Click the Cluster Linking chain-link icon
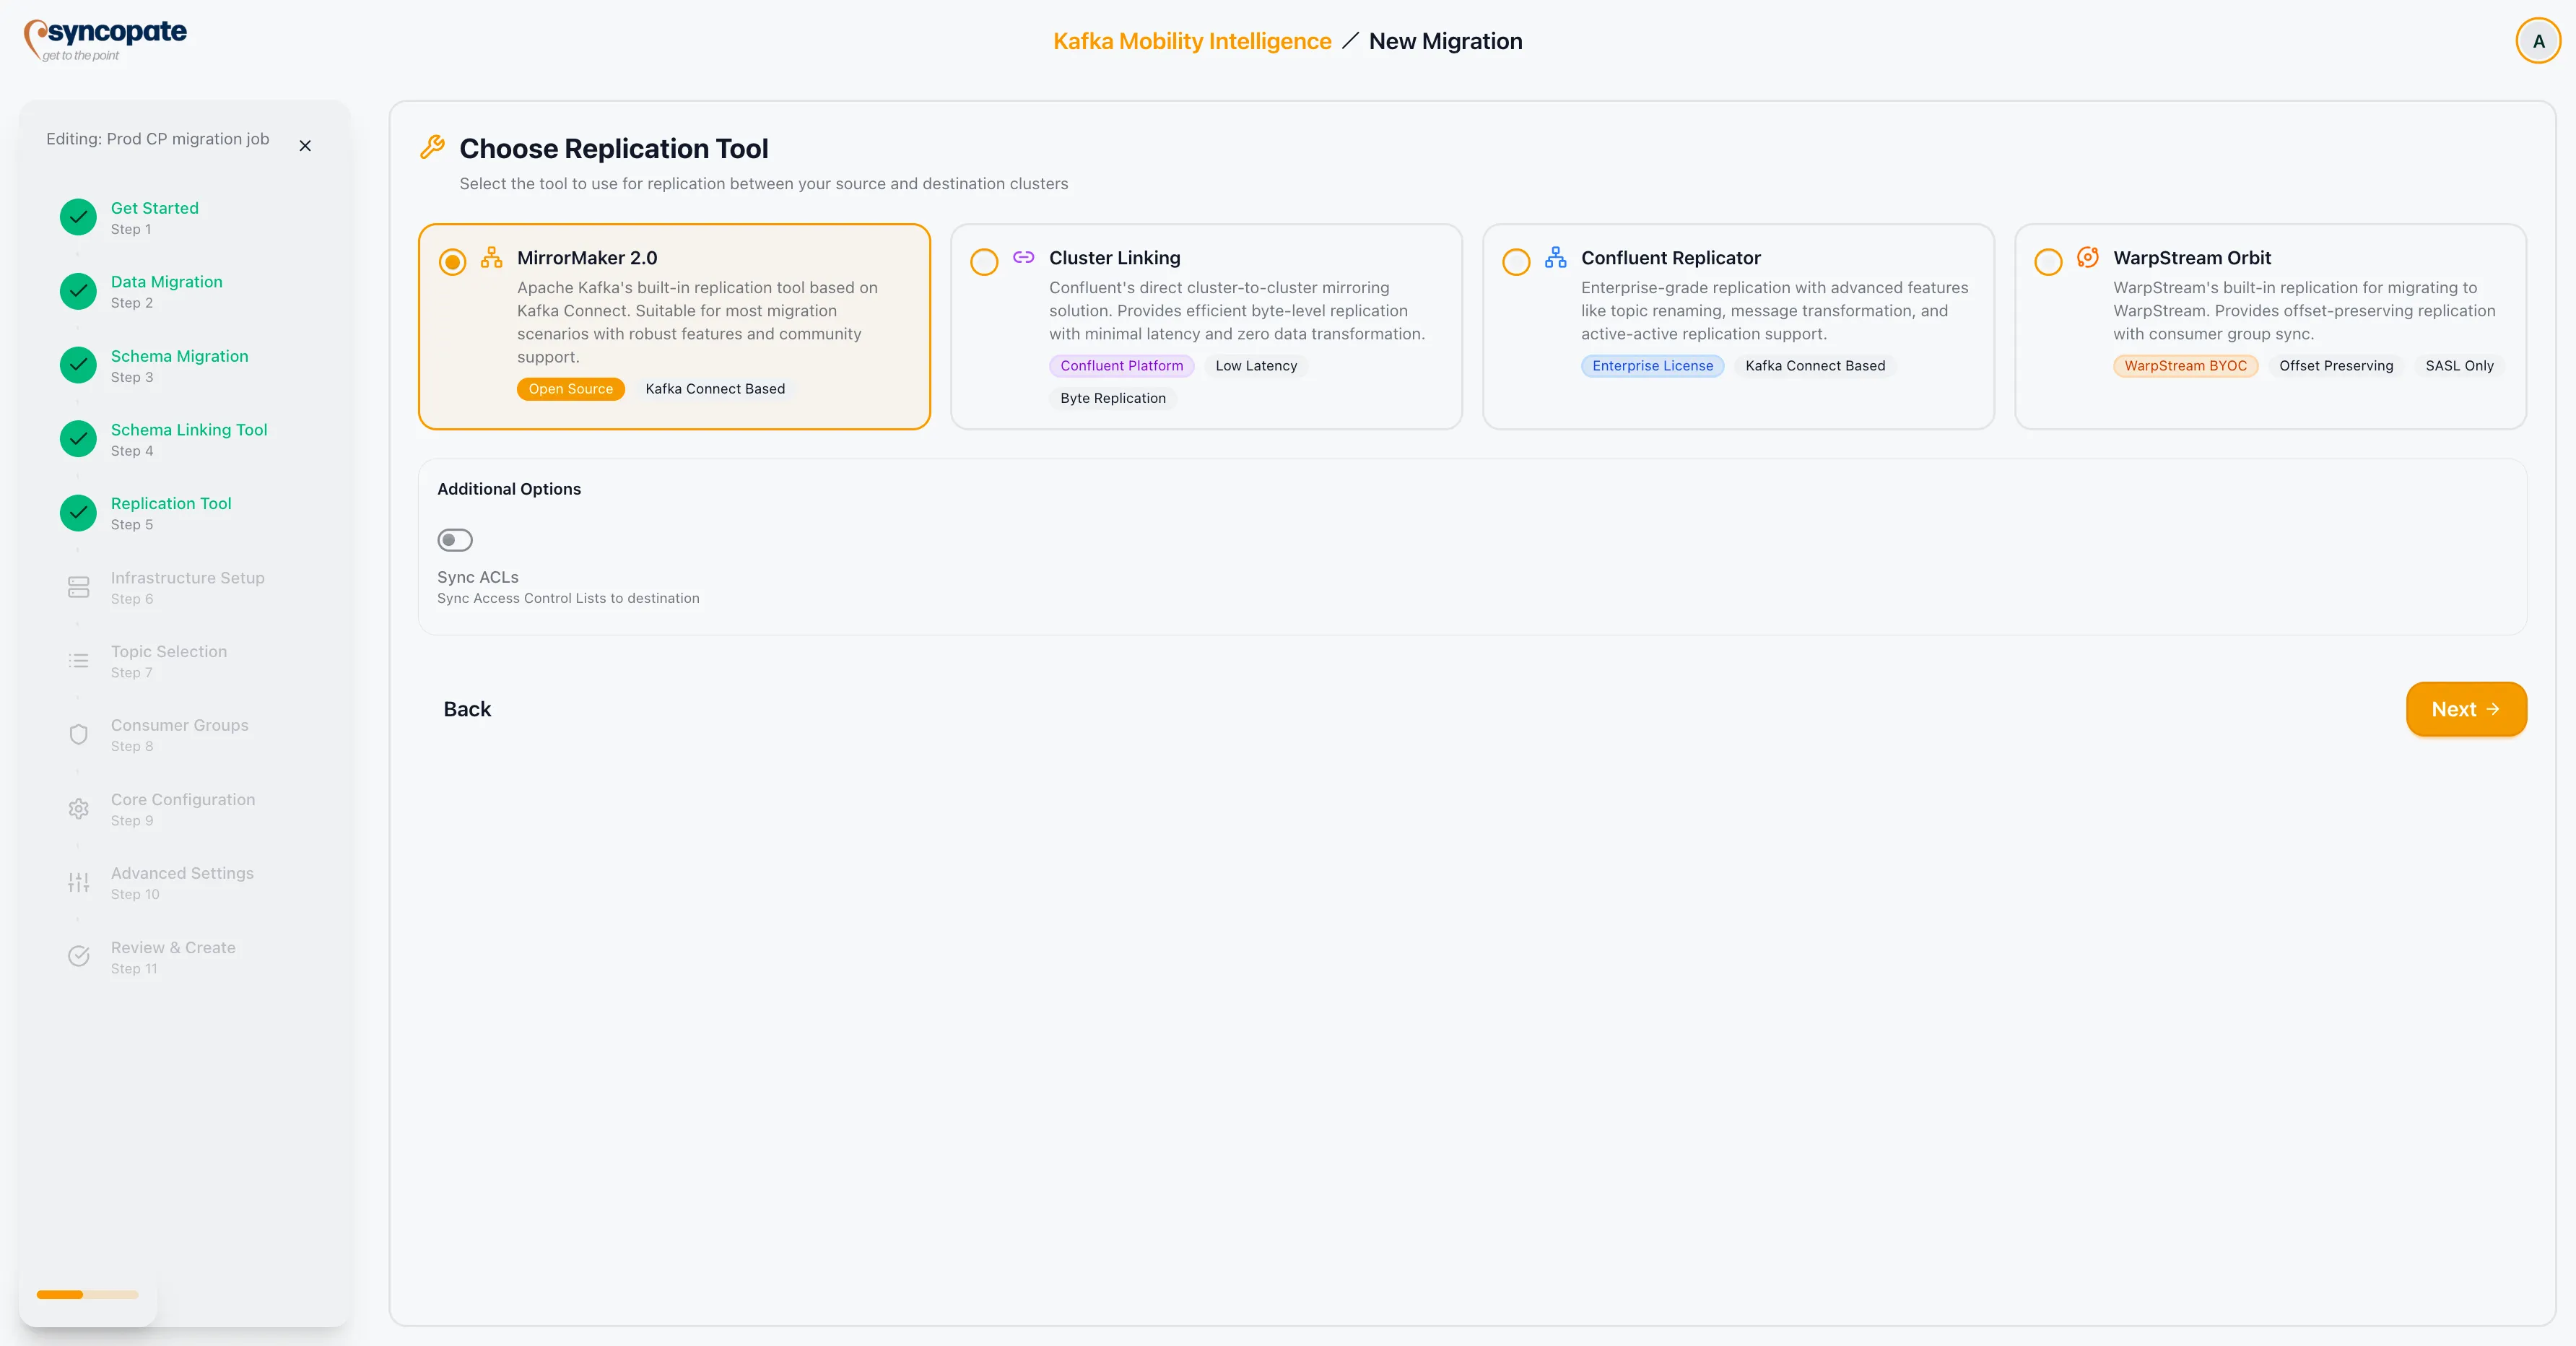This screenshot has height=1346, width=2576. pyautogui.click(x=1023, y=257)
